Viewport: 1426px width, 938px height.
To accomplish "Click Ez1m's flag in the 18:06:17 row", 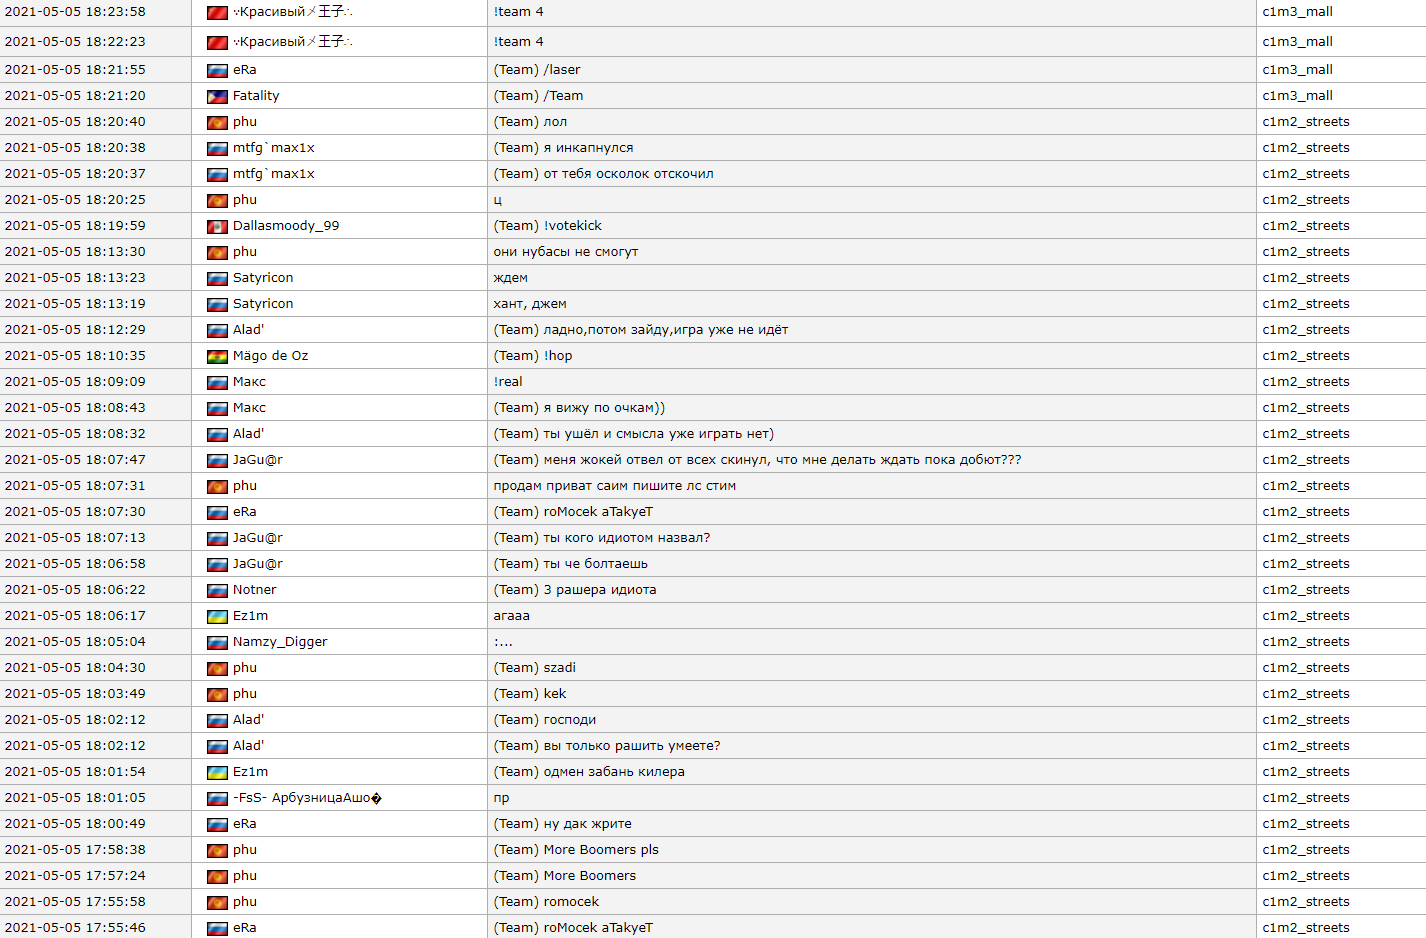I will click(217, 617).
